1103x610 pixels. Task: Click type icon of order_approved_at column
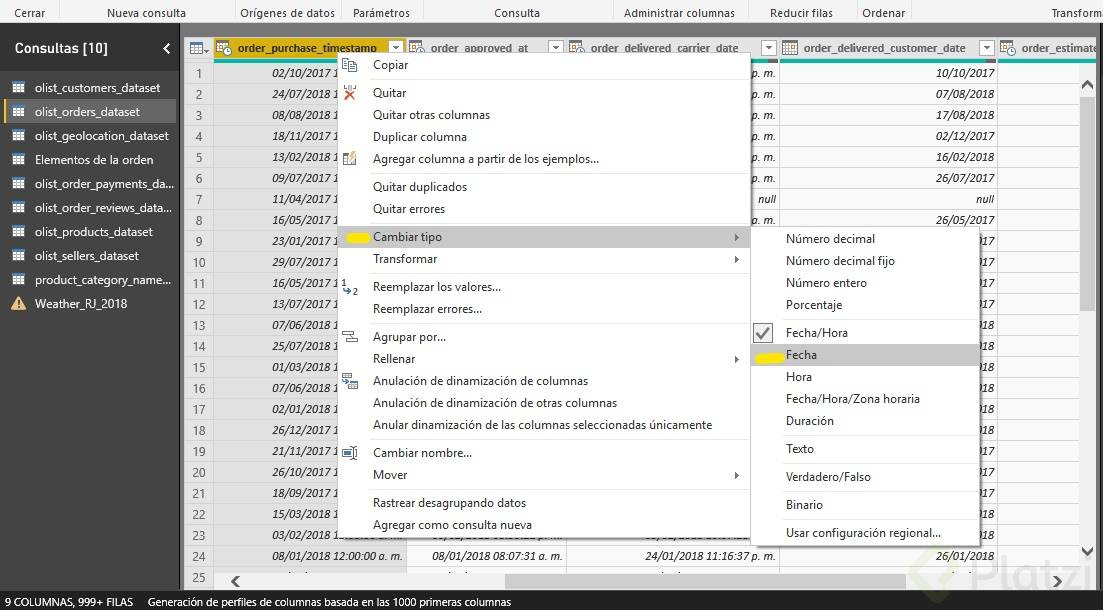click(416, 48)
